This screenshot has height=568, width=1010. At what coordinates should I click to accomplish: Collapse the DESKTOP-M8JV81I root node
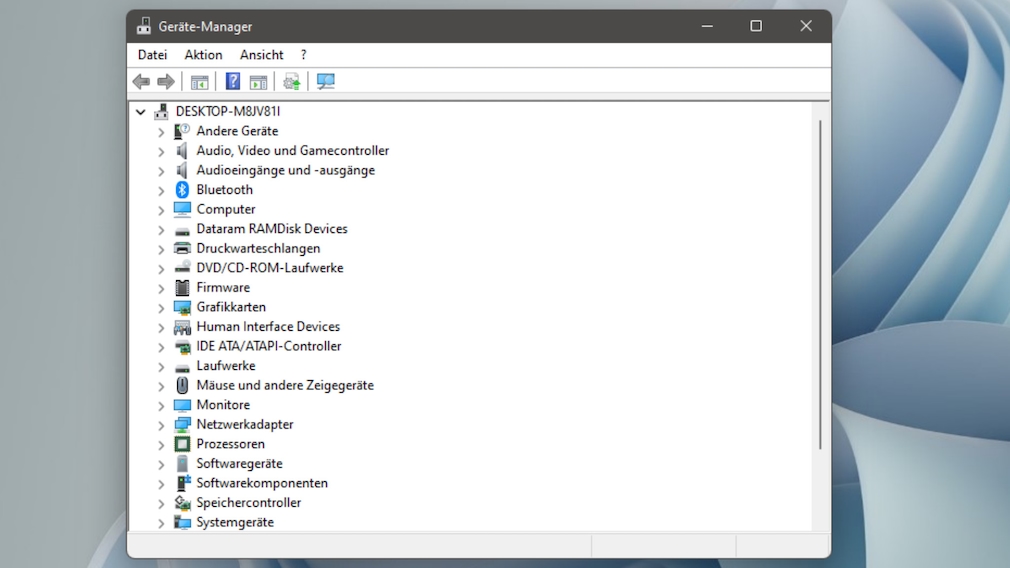click(141, 112)
